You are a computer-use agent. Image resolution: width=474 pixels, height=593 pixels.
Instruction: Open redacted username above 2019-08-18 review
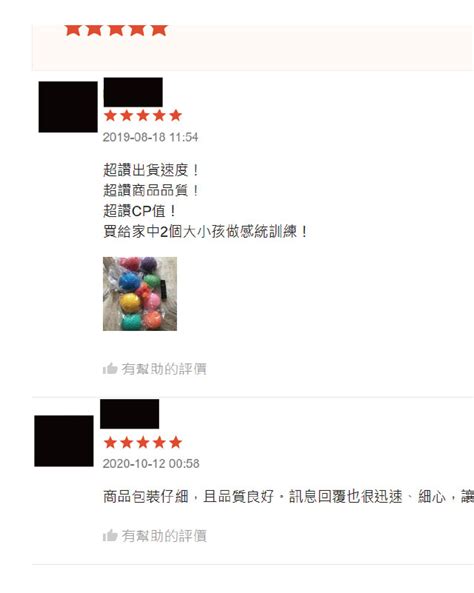pos(133,92)
